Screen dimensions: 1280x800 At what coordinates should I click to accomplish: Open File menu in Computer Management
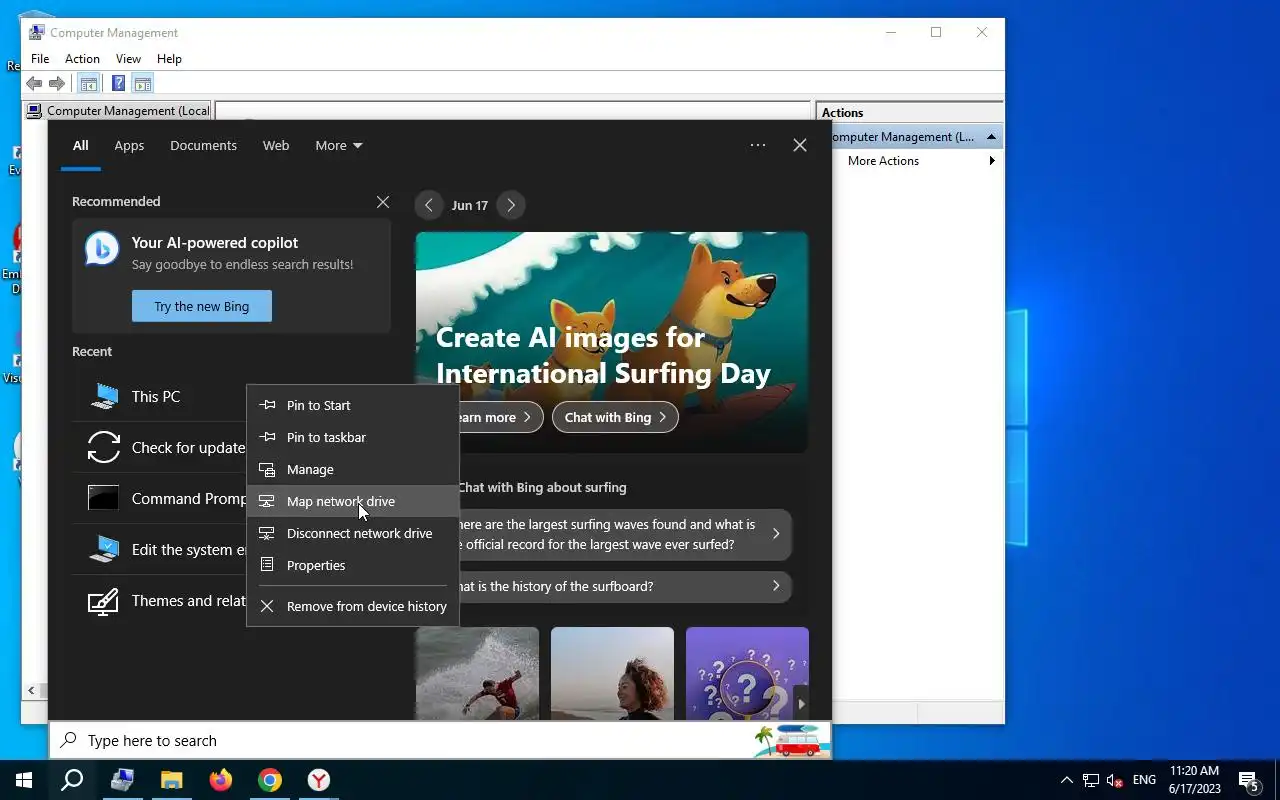click(x=40, y=59)
